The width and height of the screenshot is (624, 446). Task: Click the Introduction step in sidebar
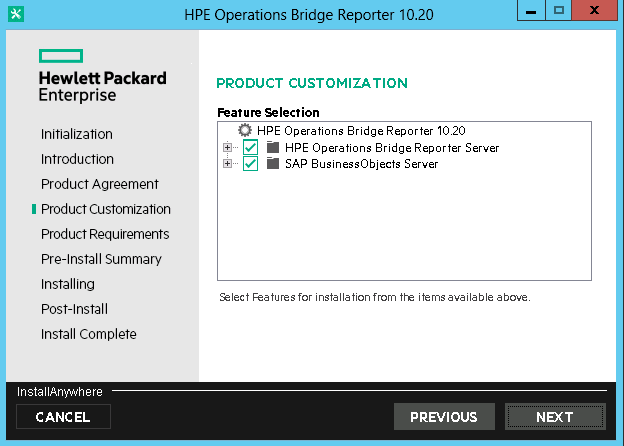[x=77, y=159]
